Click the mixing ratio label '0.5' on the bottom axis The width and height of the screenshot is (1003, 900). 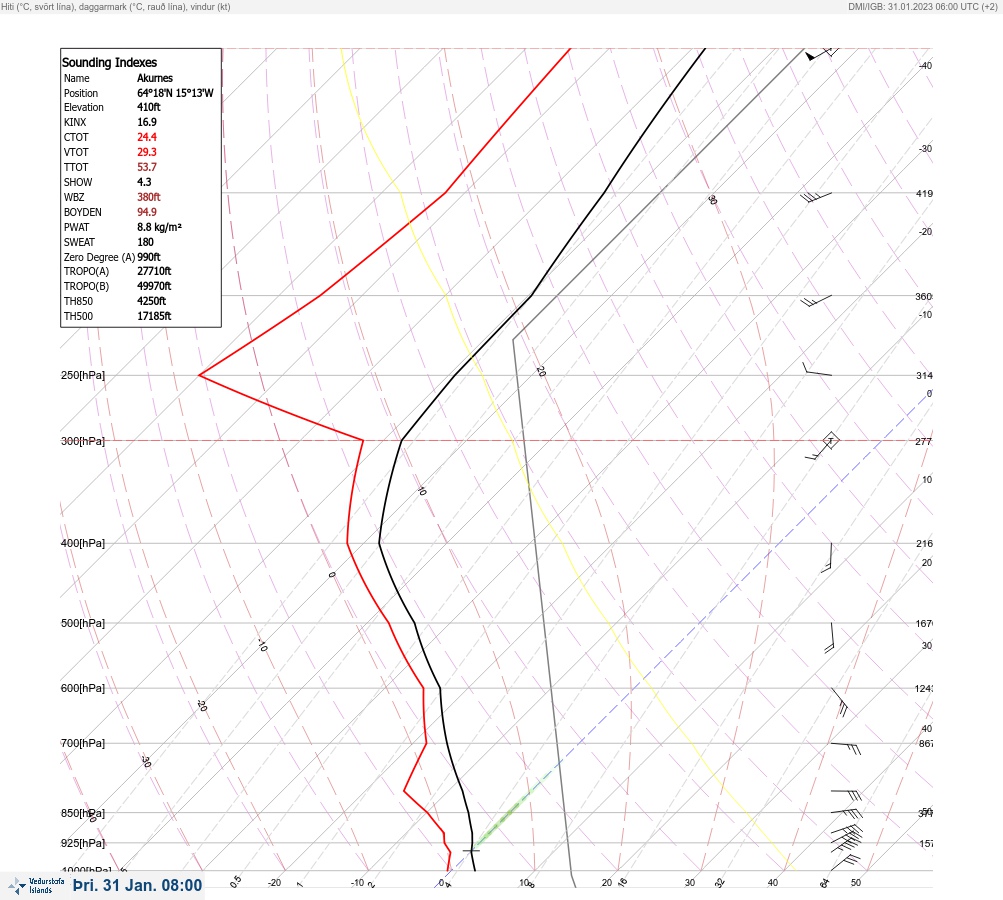pyautogui.click(x=235, y=881)
